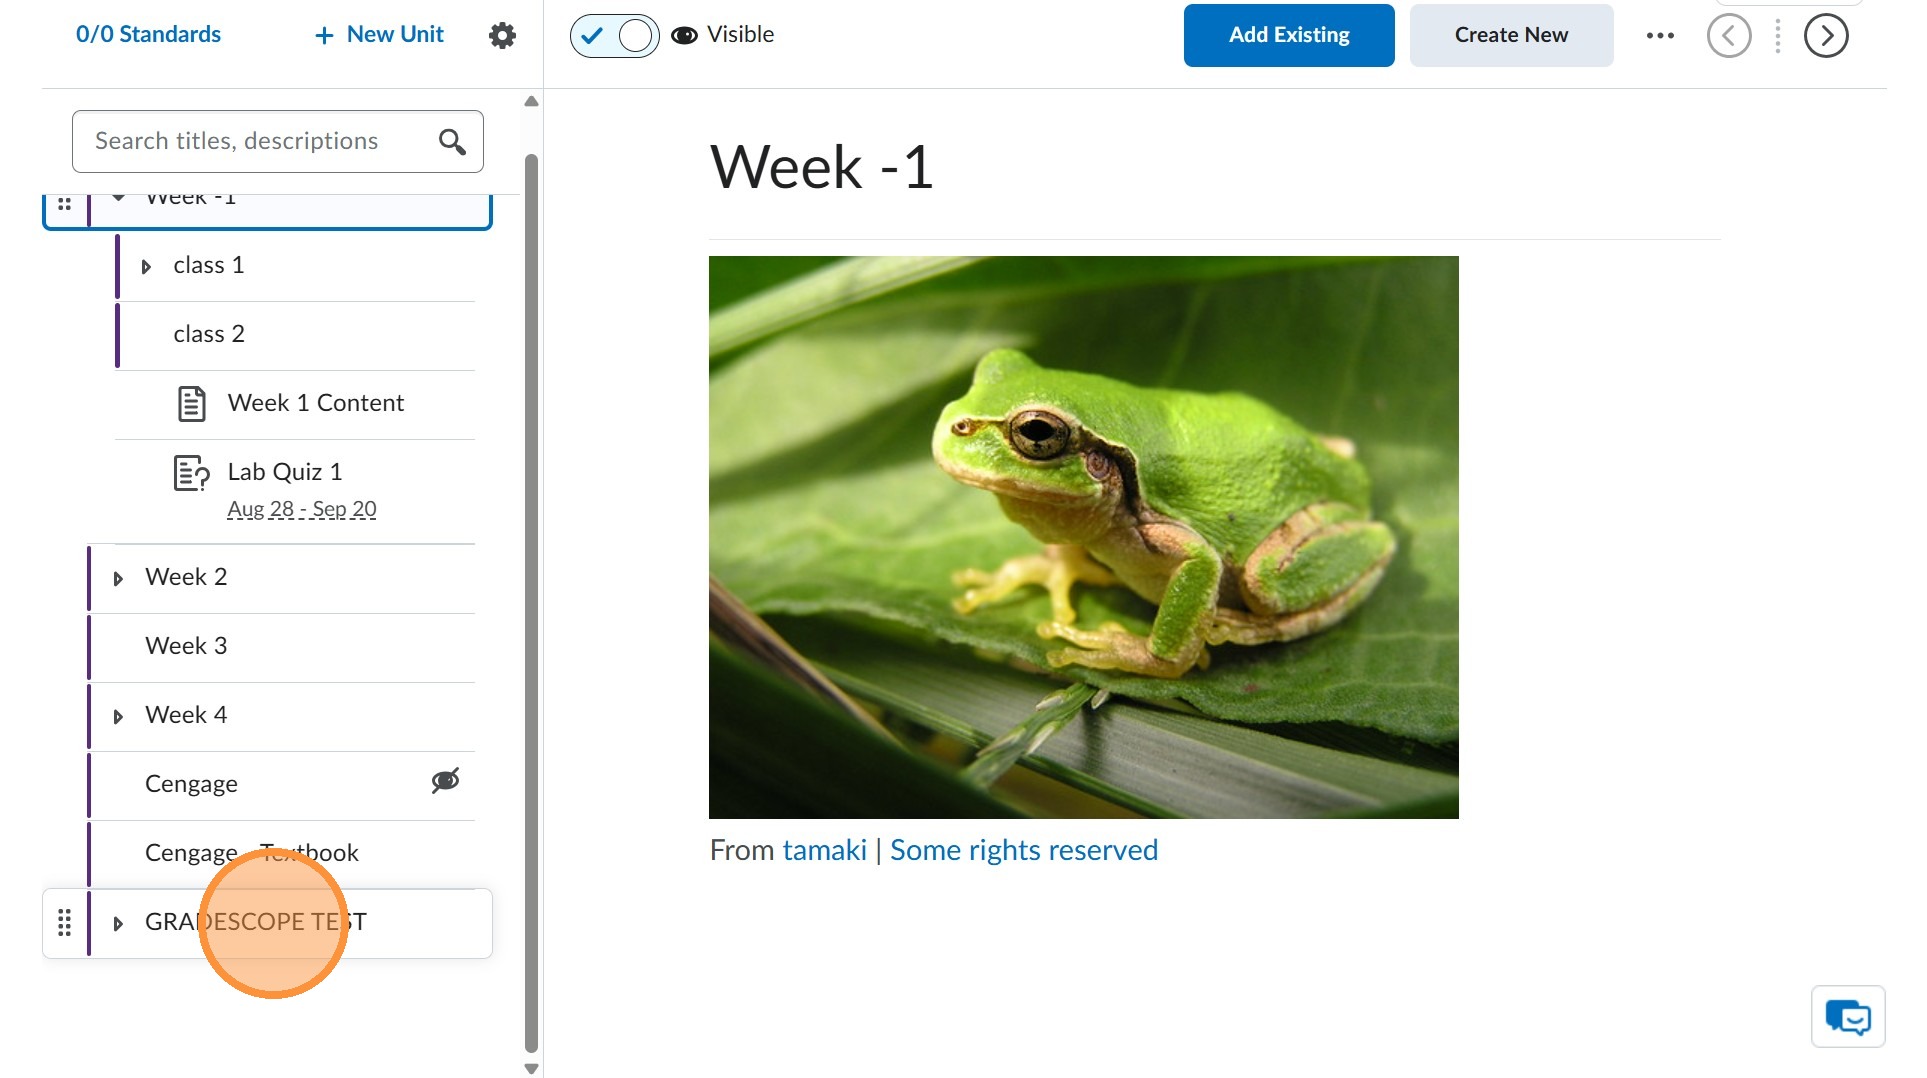Expand the Week 4 unit
This screenshot has height=1078, width=1927.
118,717
